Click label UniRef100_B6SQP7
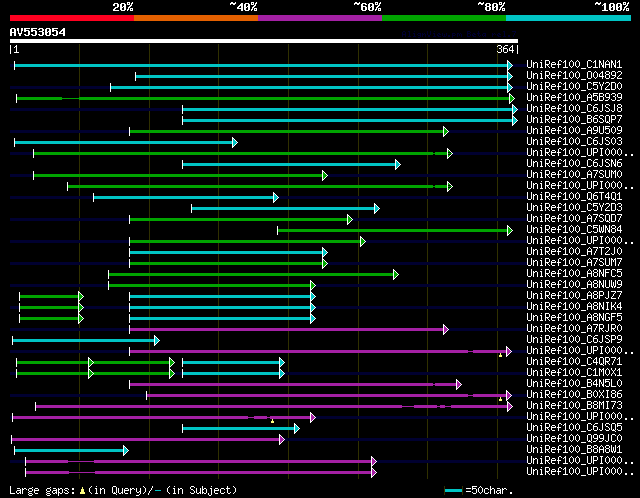Image resolution: width=640 pixels, height=498 pixels. click(574, 120)
